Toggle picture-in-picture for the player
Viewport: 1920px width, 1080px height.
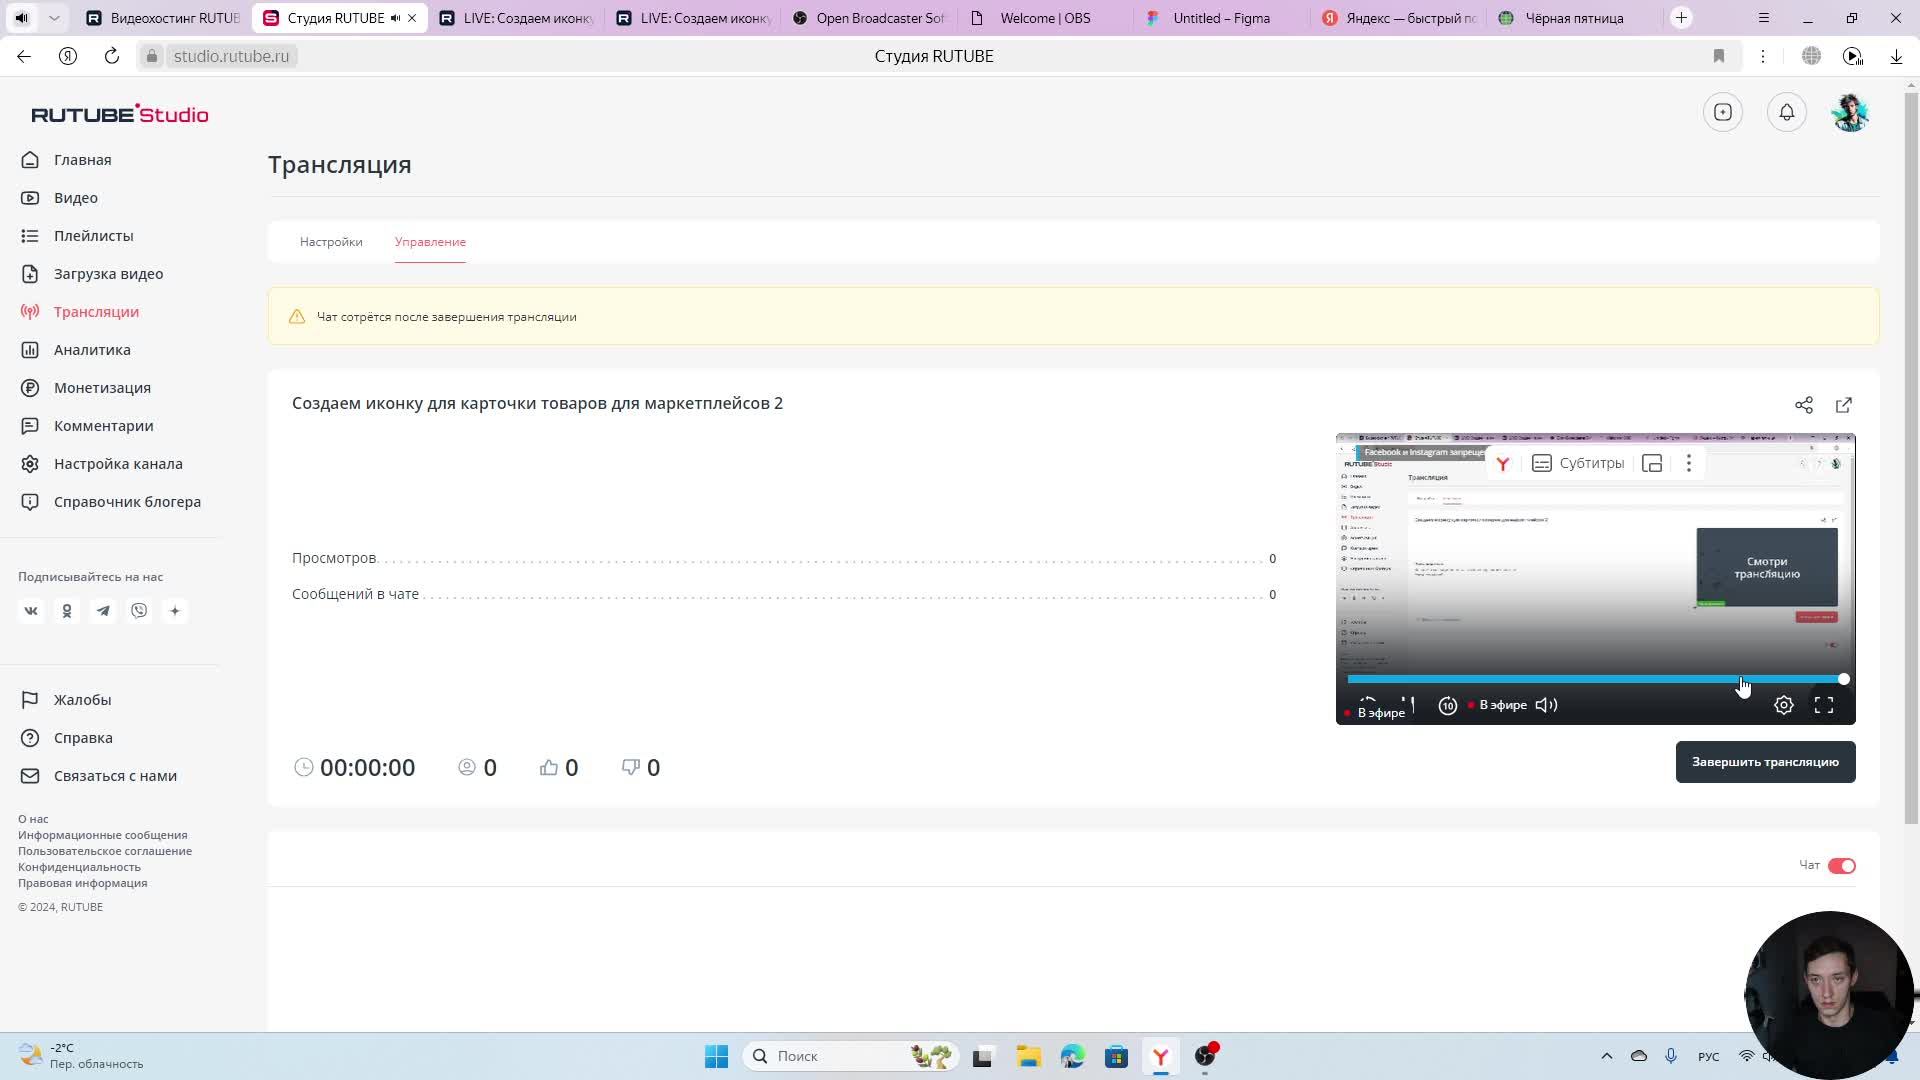click(x=1652, y=463)
